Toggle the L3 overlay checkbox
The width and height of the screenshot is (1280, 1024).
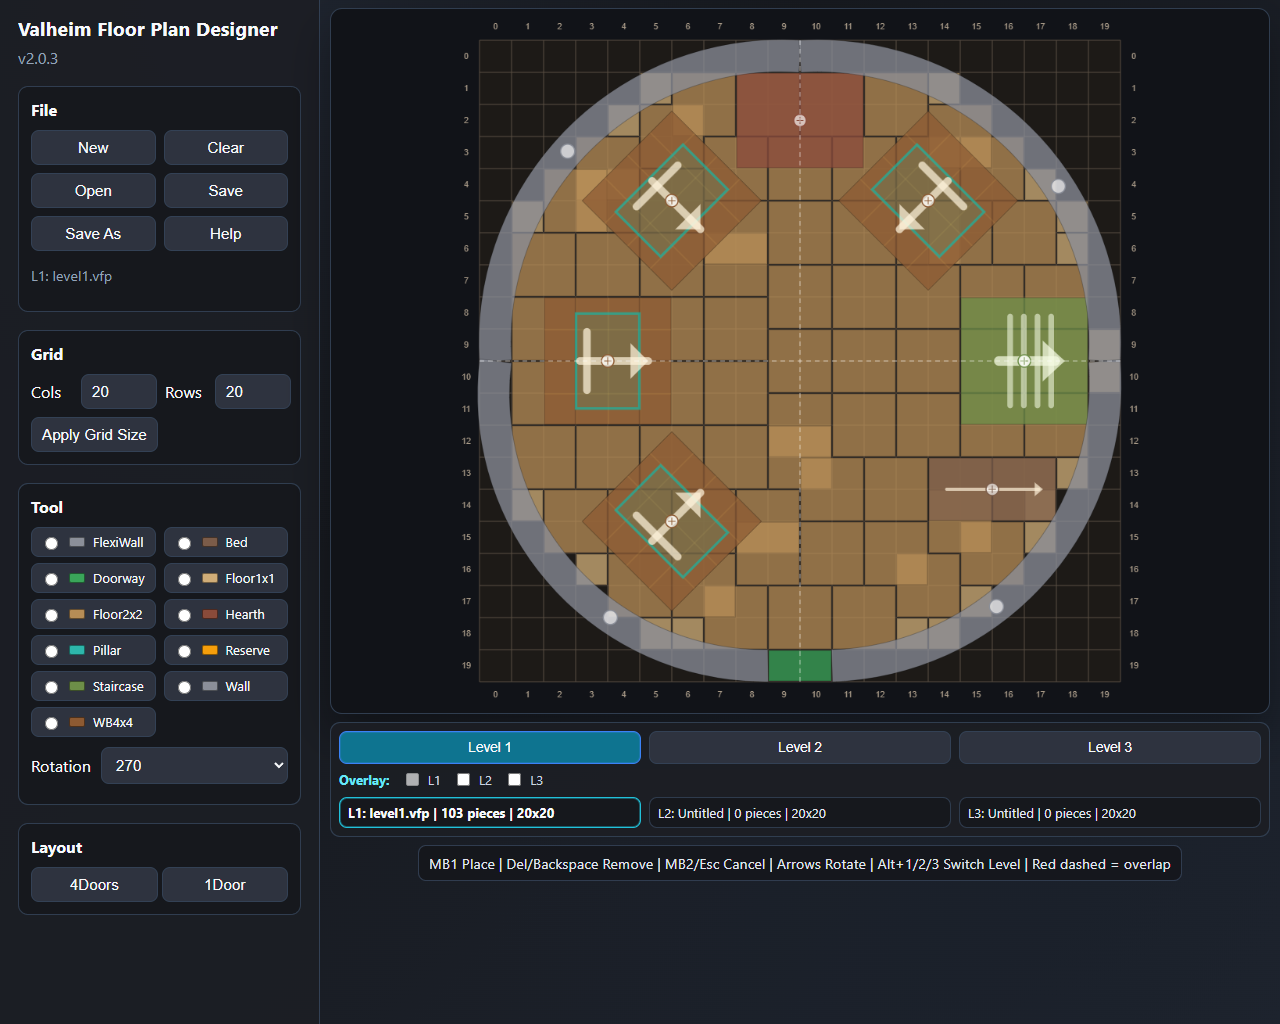coord(514,780)
